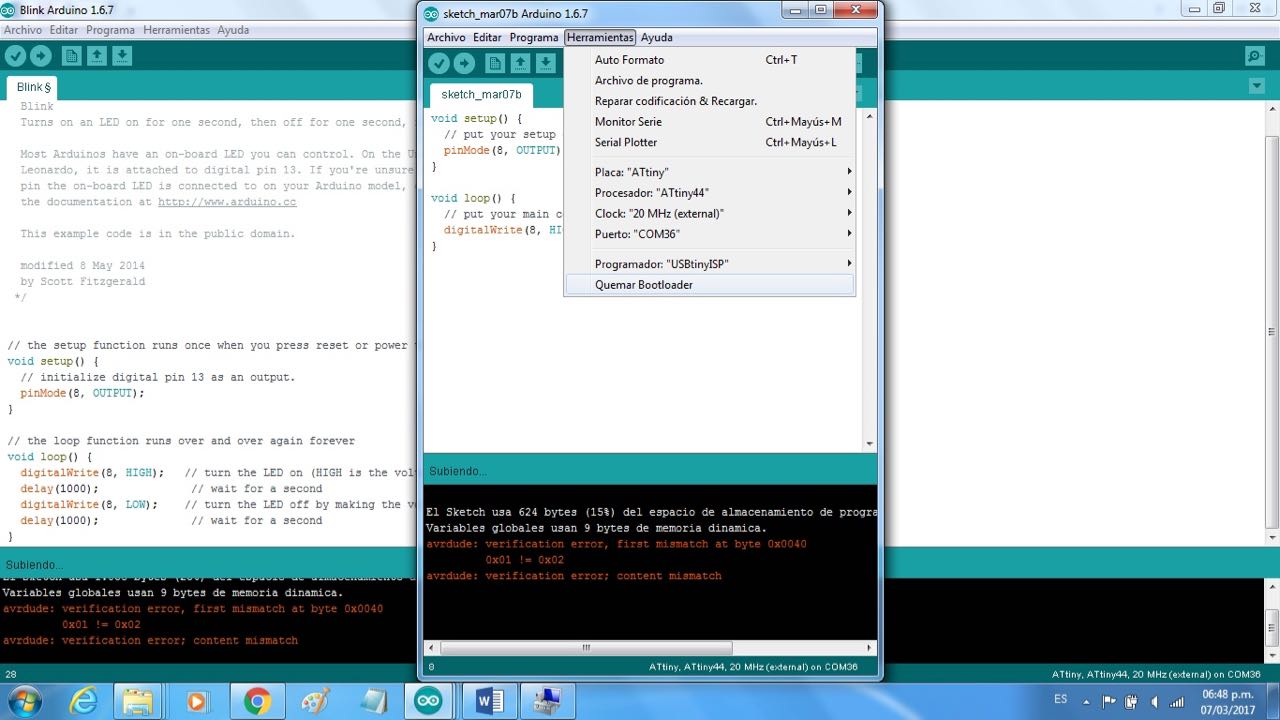This screenshot has width=1280, height=720.
Task: Click "by Scott Fitzgerald" comment in Blink
Action: [83, 282]
